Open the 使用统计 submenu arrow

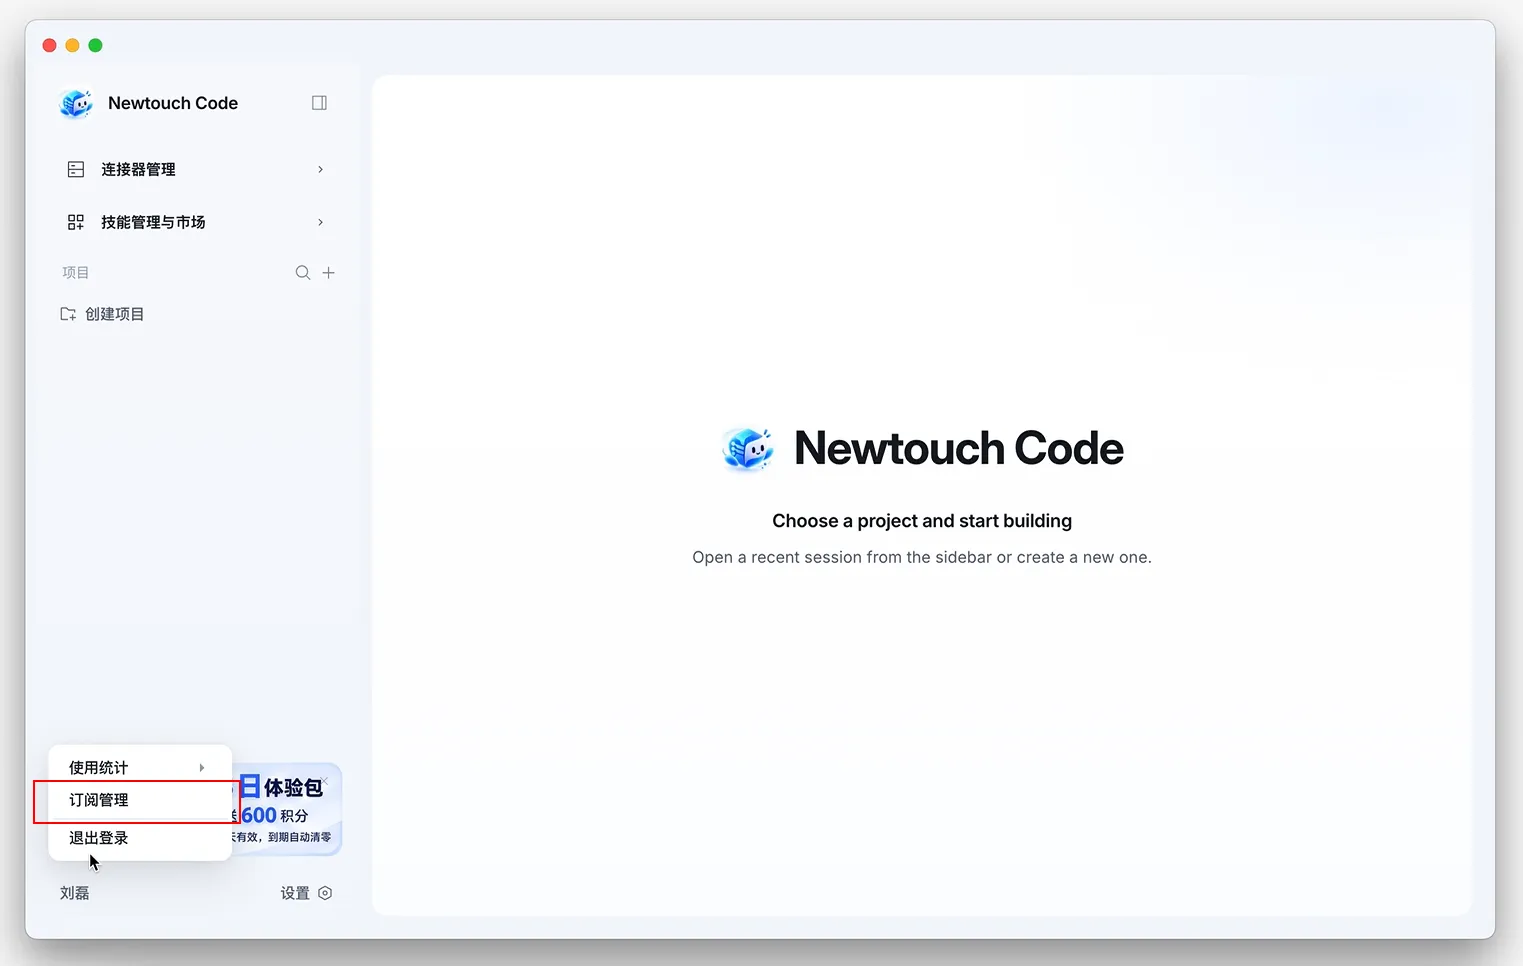(x=202, y=768)
